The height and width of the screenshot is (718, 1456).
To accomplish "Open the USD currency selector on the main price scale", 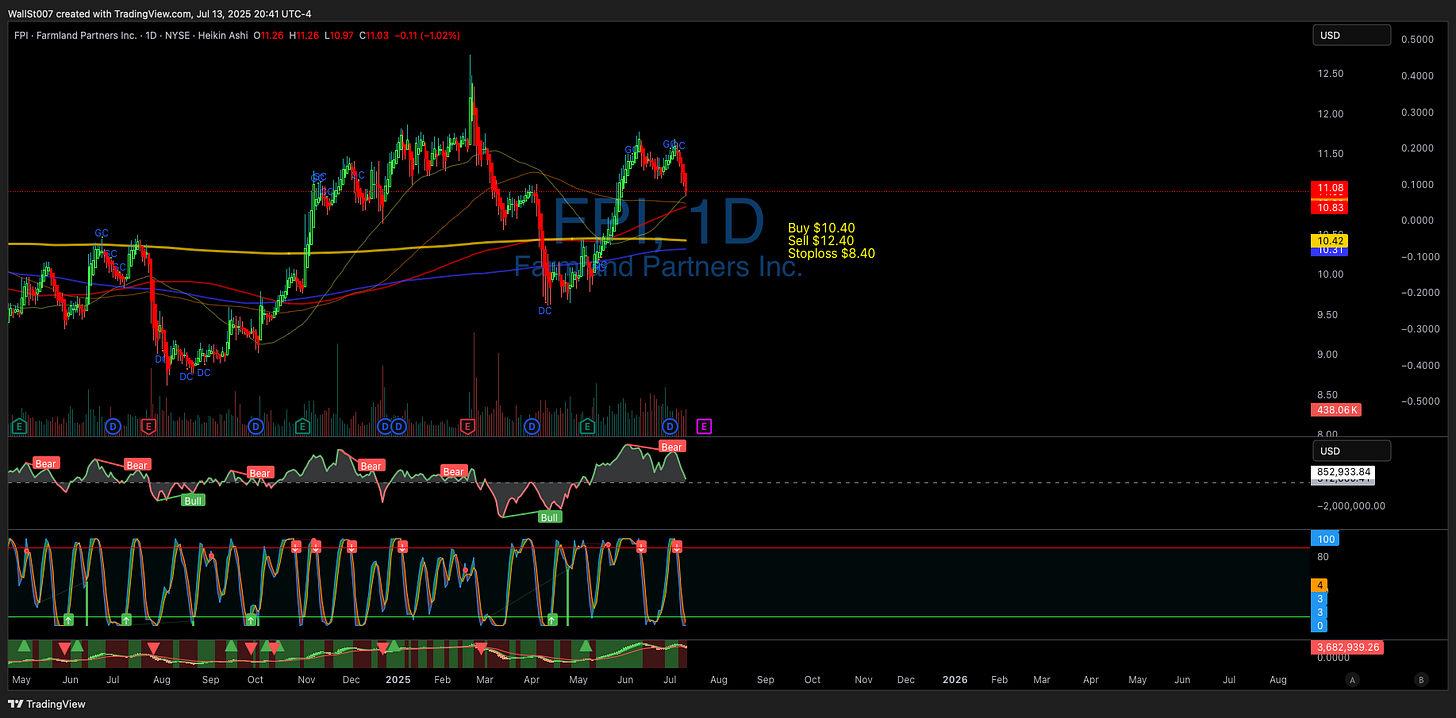I will (x=1351, y=34).
